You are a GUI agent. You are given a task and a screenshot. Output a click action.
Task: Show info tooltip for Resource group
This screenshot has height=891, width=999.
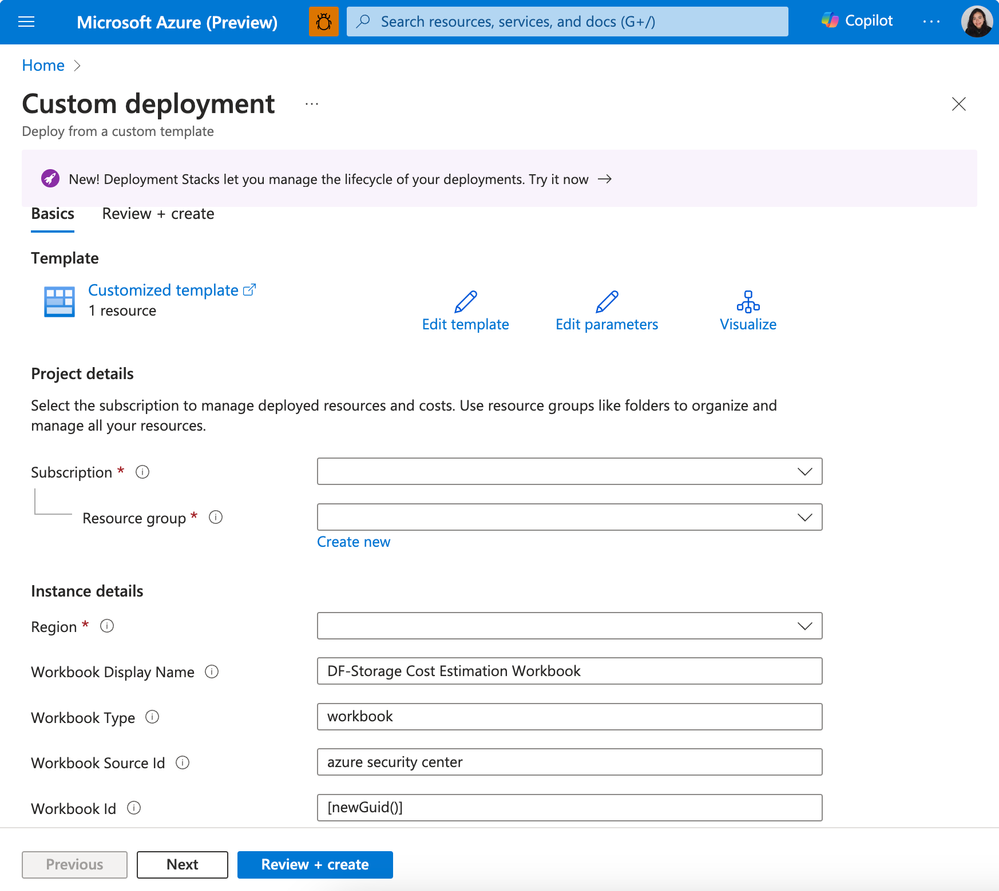tap(216, 517)
